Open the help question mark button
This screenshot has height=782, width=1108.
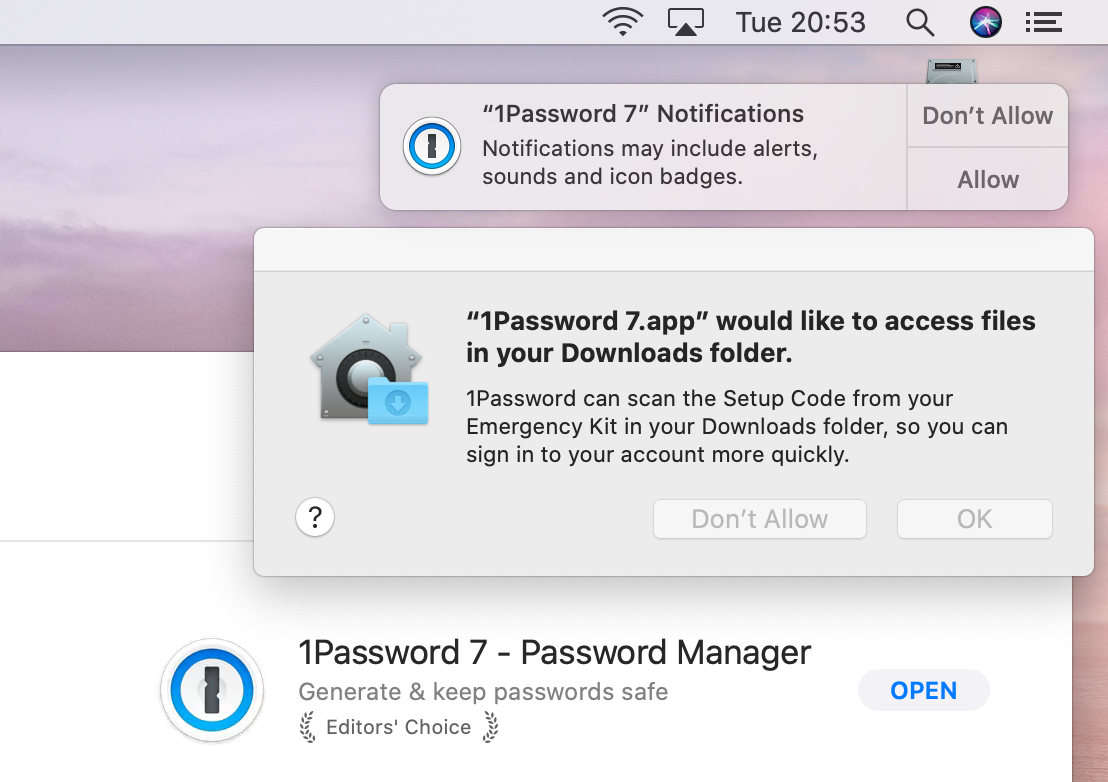(315, 518)
